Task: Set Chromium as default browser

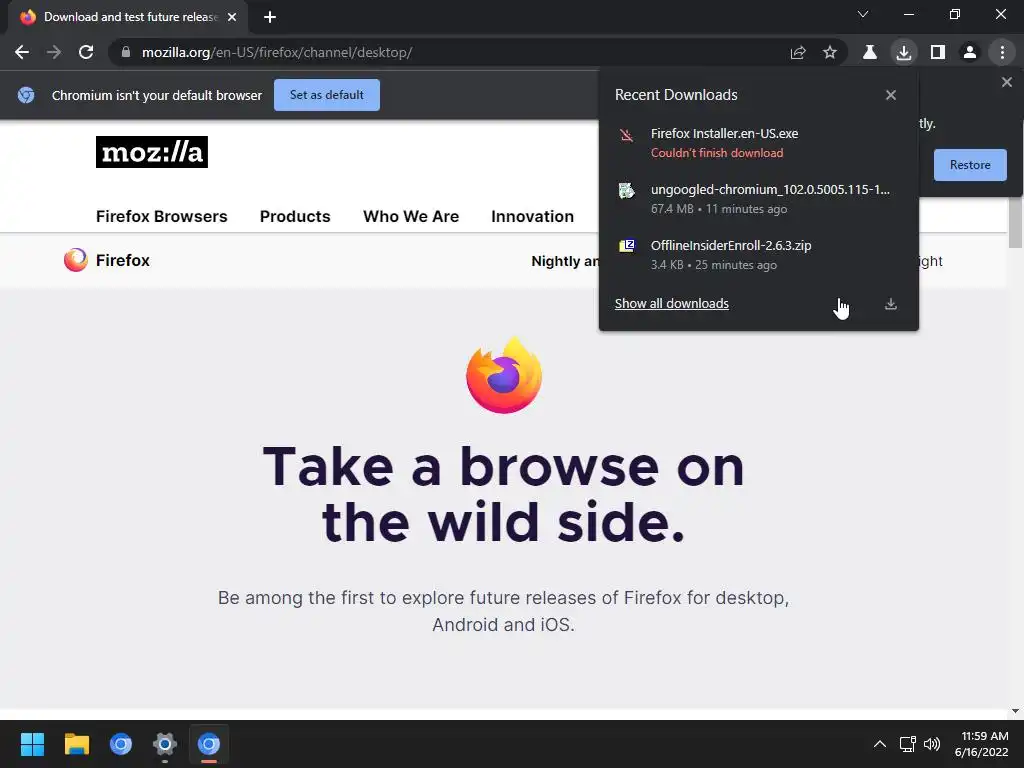Action: [x=327, y=95]
